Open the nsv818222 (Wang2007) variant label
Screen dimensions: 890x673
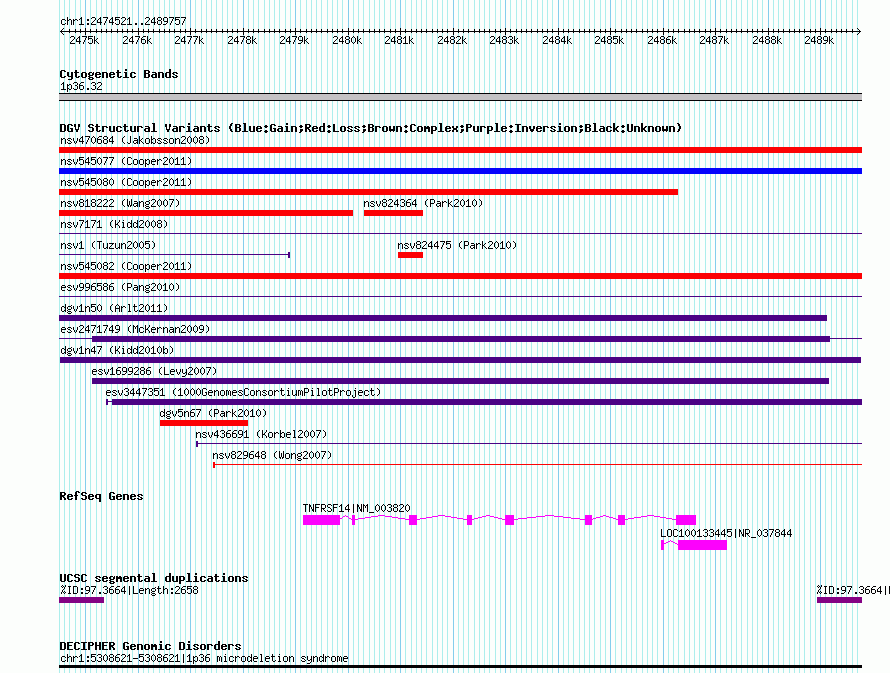pyautogui.click(x=120, y=203)
